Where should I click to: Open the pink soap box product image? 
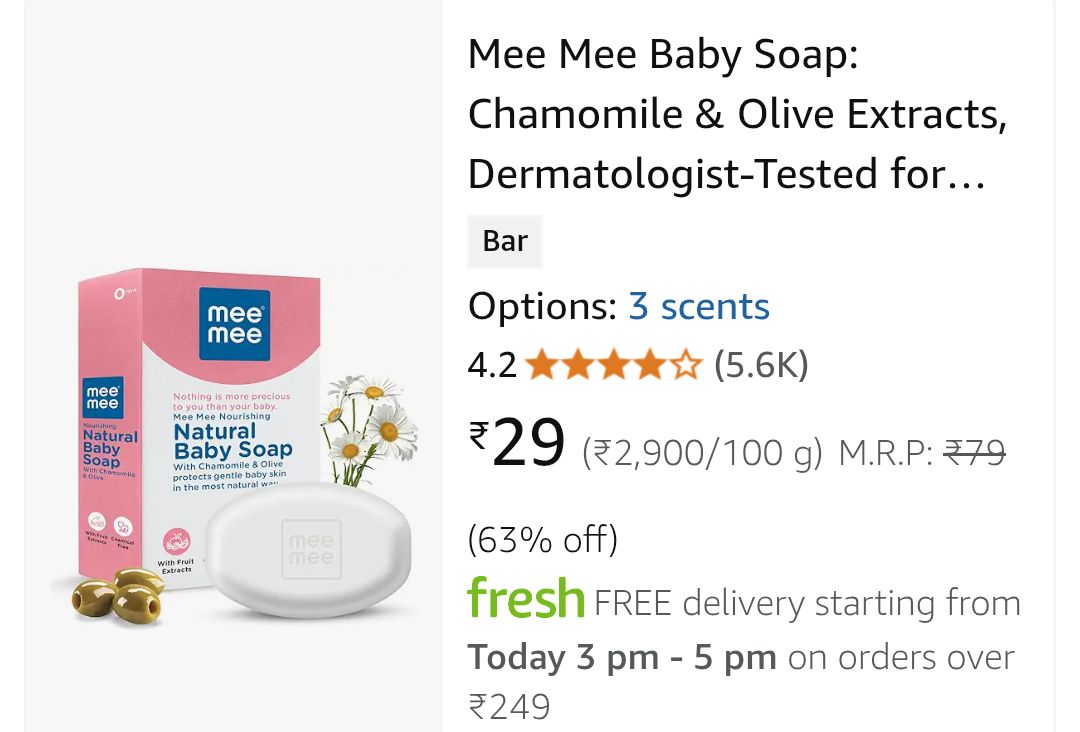tap(200, 420)
